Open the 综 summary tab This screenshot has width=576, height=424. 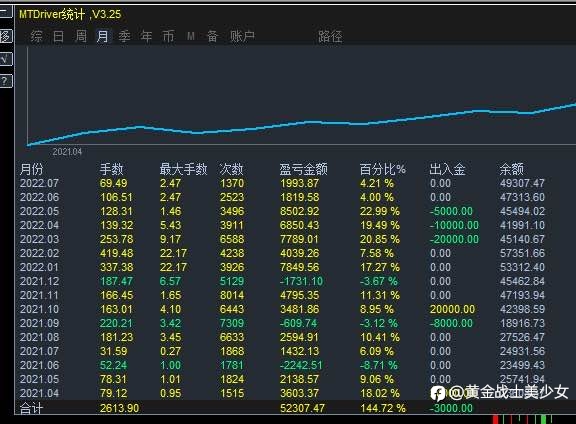pos(36,36)
